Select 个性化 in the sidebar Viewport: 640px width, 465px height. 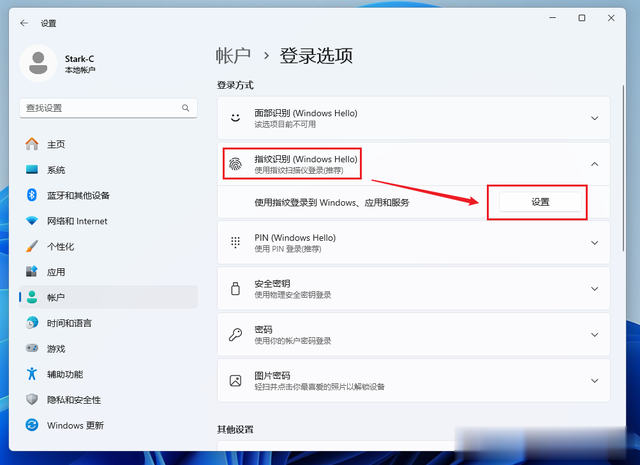[108, 246]
